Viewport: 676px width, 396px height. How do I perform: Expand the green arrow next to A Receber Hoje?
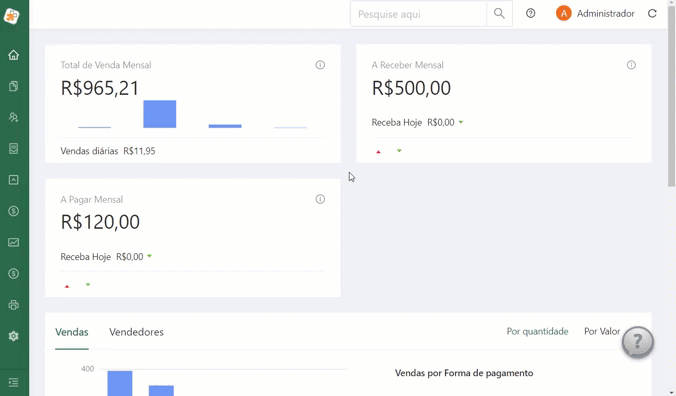click(461, 122)
